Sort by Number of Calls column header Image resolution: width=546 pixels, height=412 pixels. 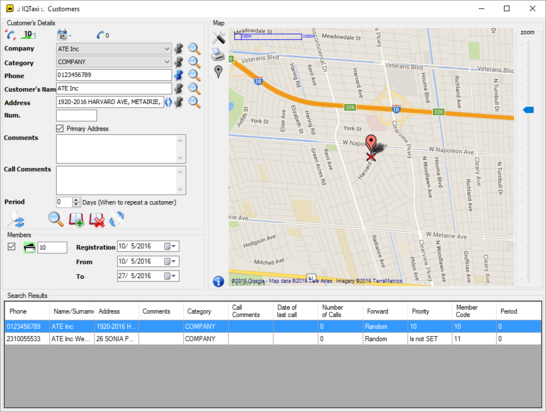(340, 311)
